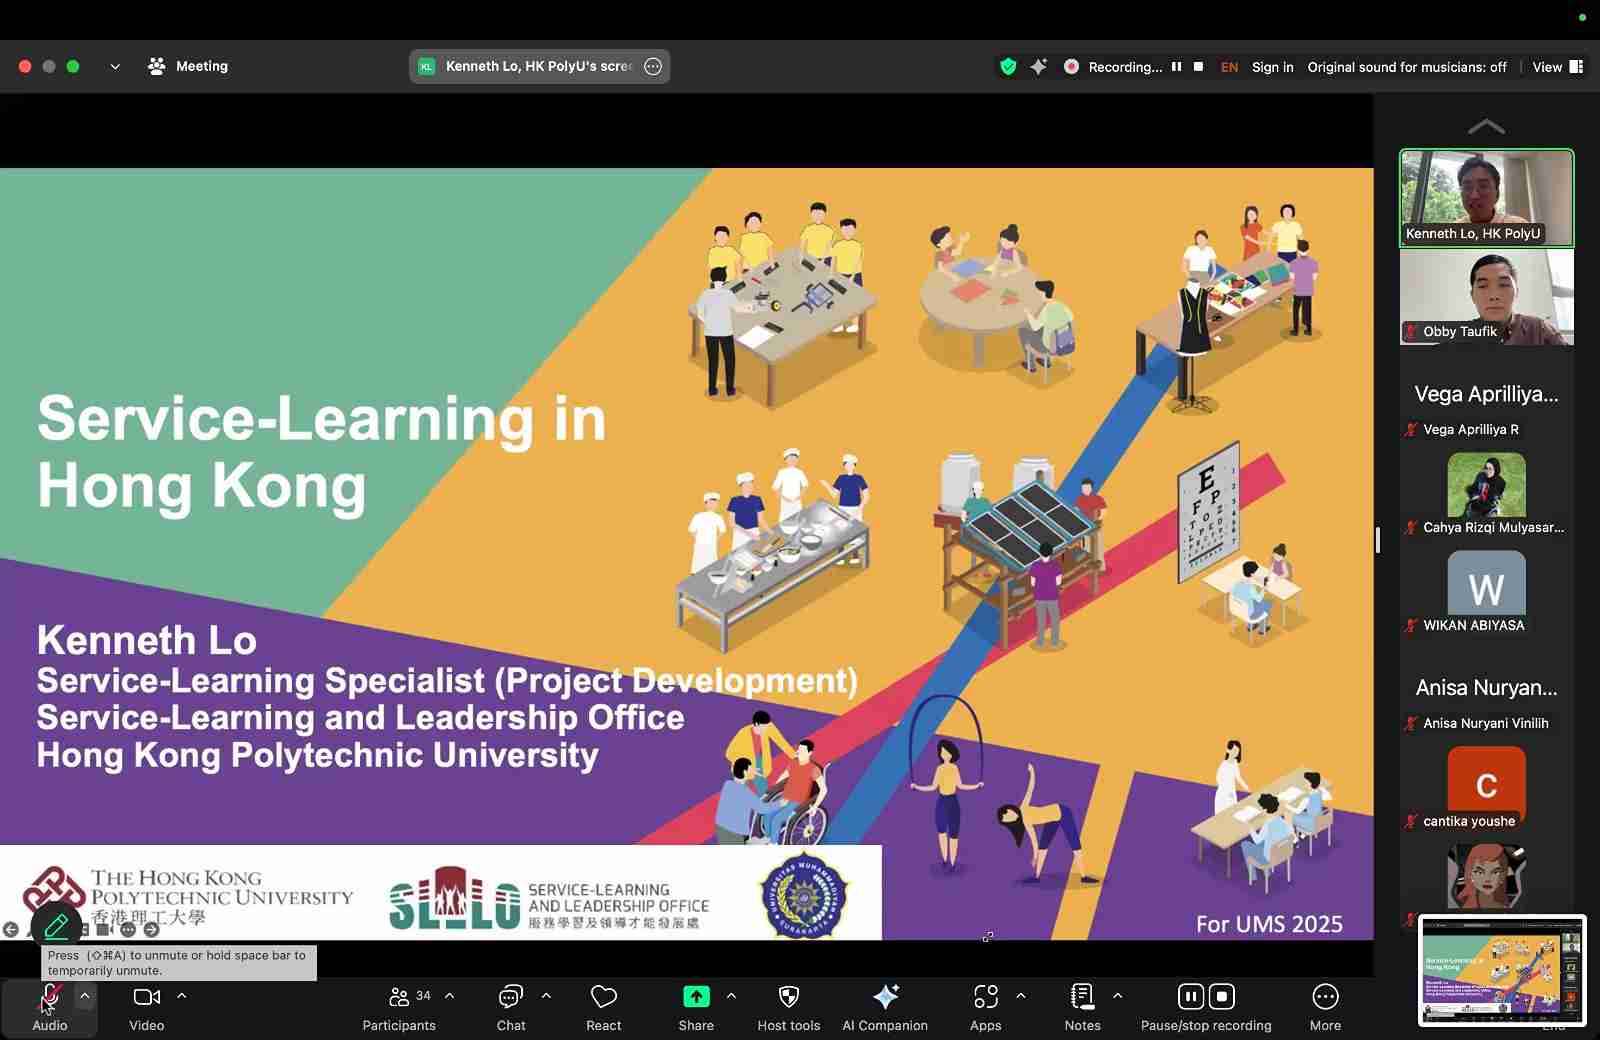
Task: Select cantika youshe participant tile
Action: [x=1487, y=787]
